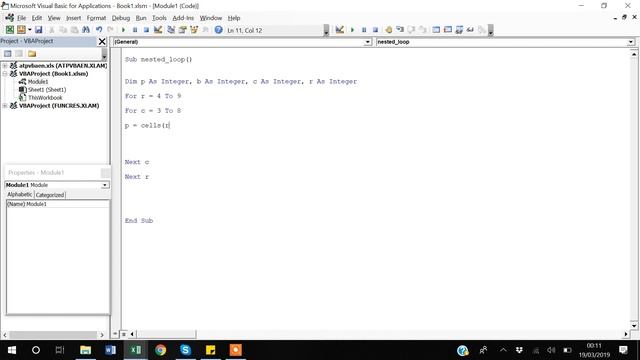Undo the last edit
The image size is (640, 360).
[99, 30]
